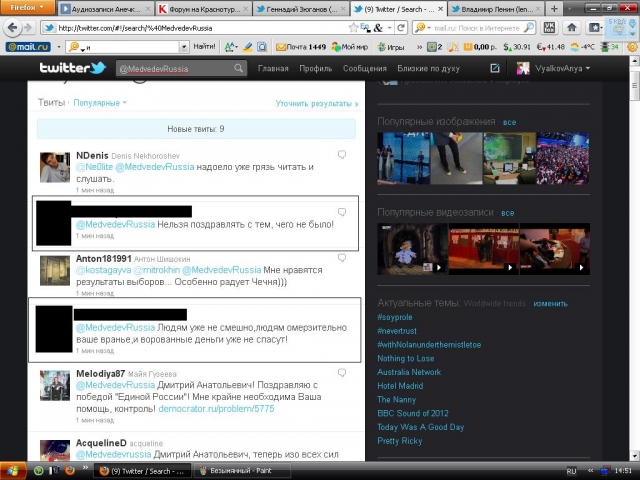Open a new browser tab

[x=554, y=9]
